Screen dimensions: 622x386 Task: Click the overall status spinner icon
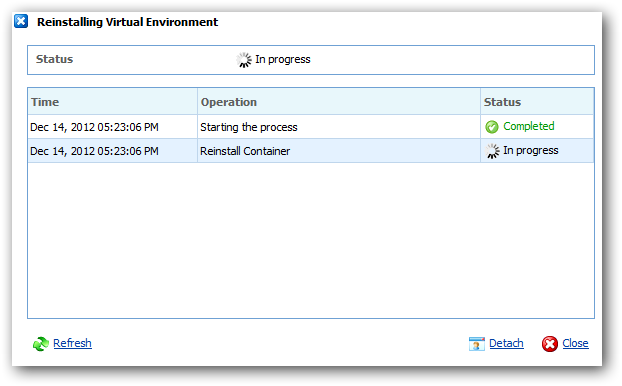click(x=244, y=60)
